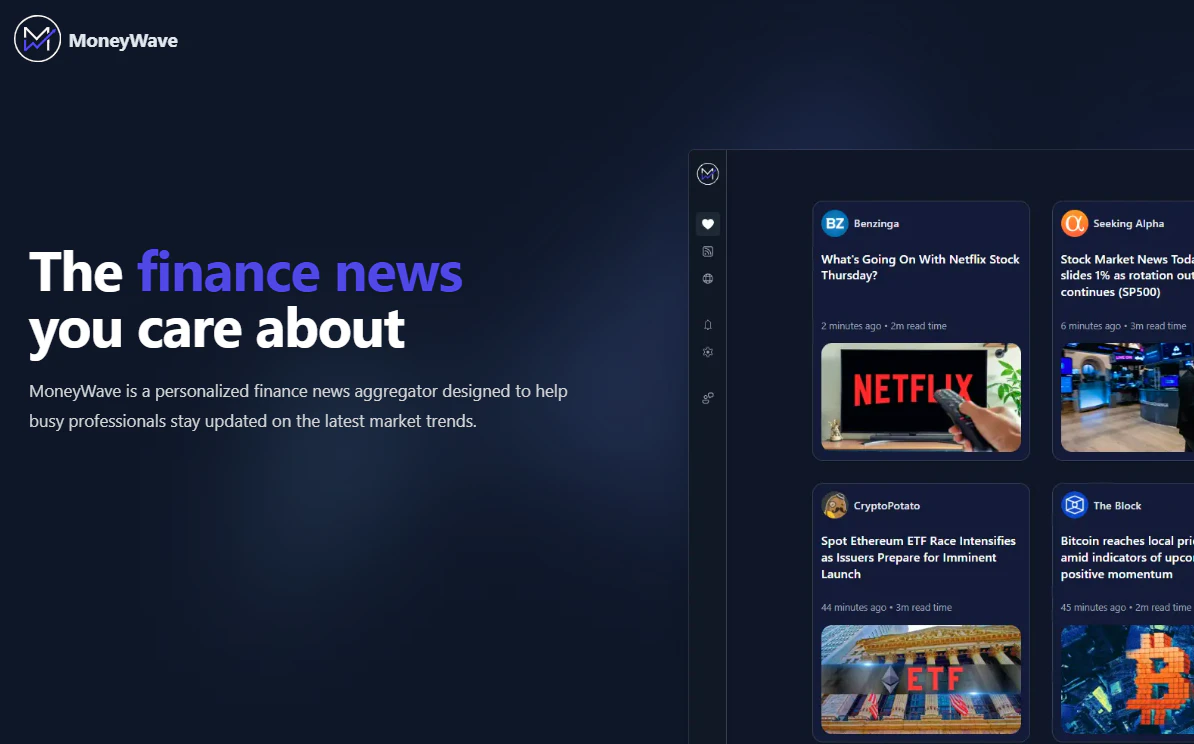This screenshot has width=1194, height=744.
Task: Click The Block source avatar
Action: click(1074, 505)
